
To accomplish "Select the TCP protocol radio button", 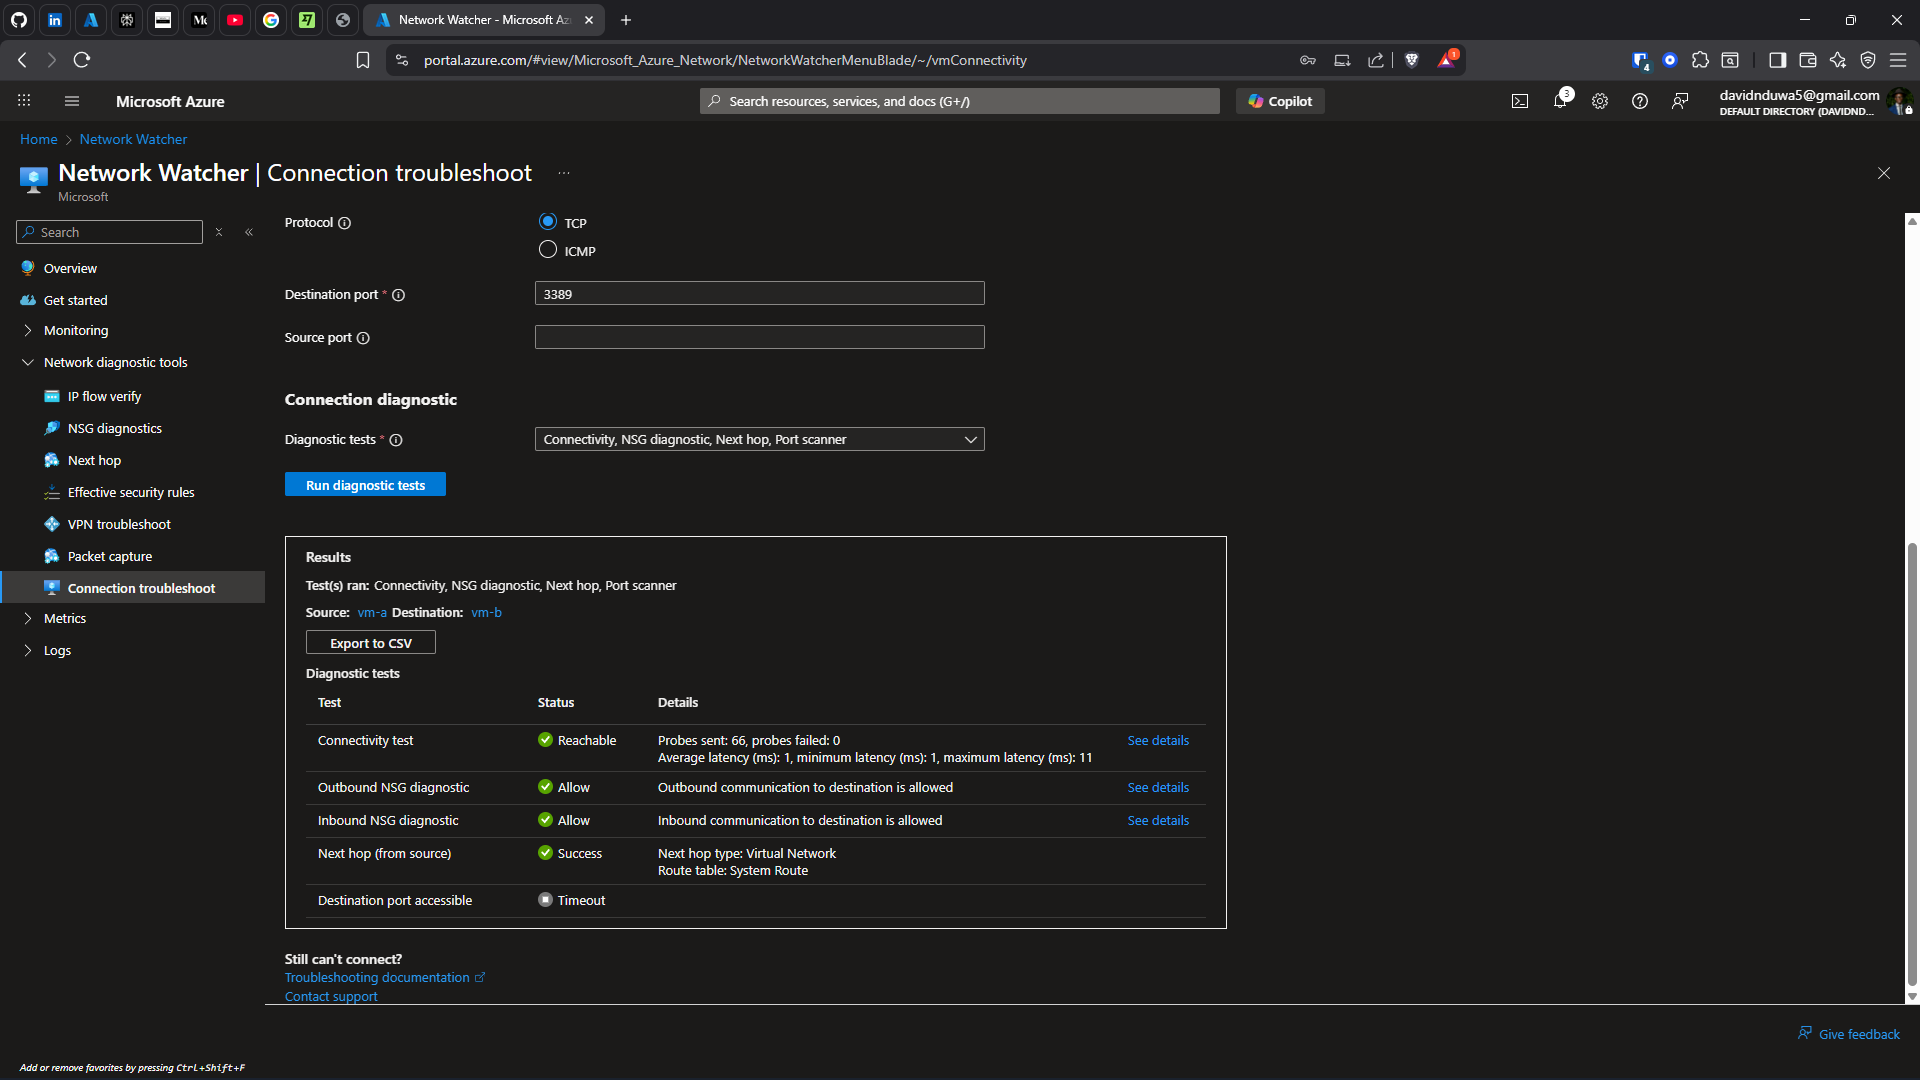I will [x=548, y=222].
